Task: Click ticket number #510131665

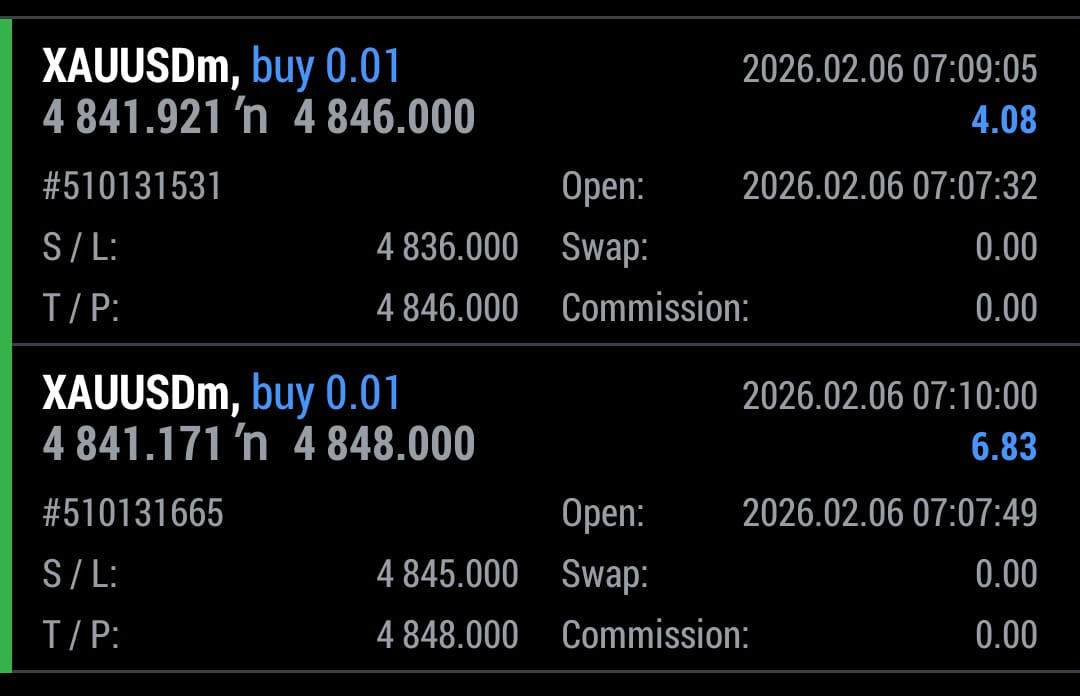Action: point(133,514)
